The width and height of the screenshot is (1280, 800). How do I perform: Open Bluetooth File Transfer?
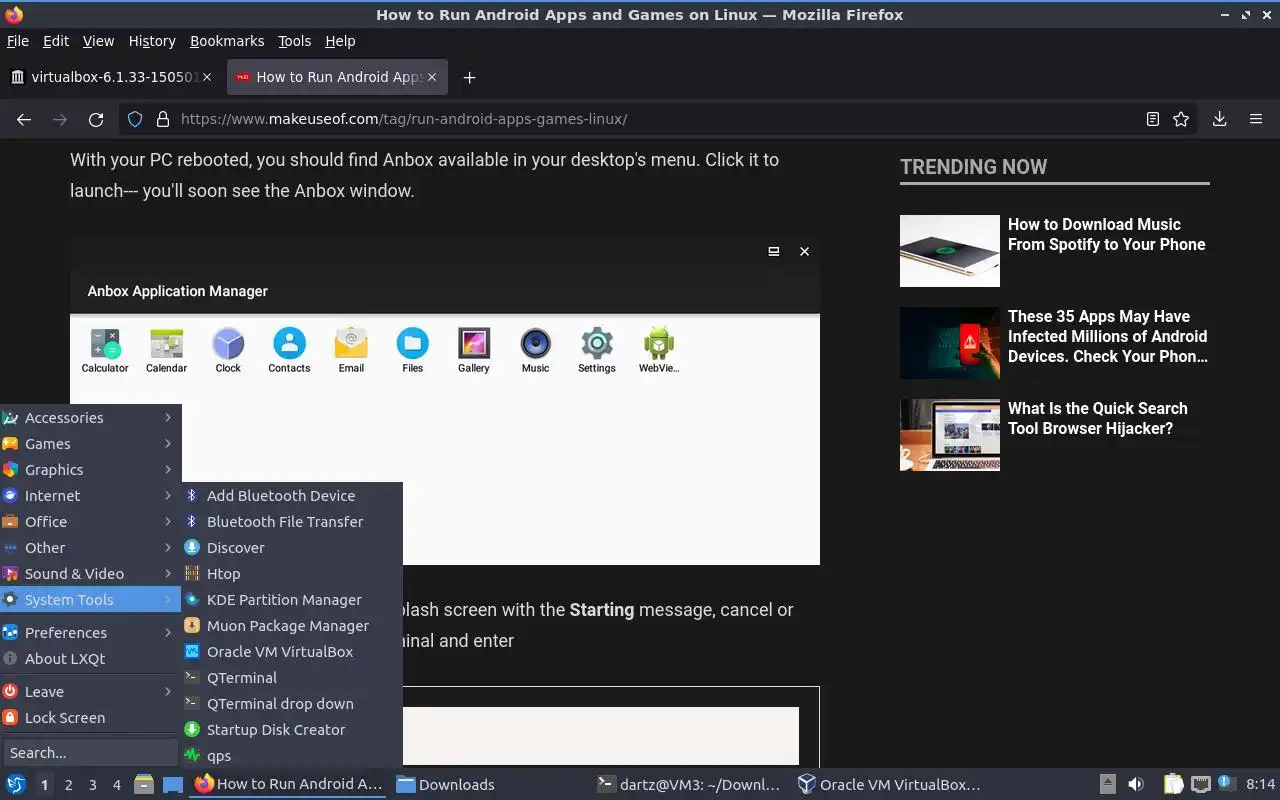[292, 522]
